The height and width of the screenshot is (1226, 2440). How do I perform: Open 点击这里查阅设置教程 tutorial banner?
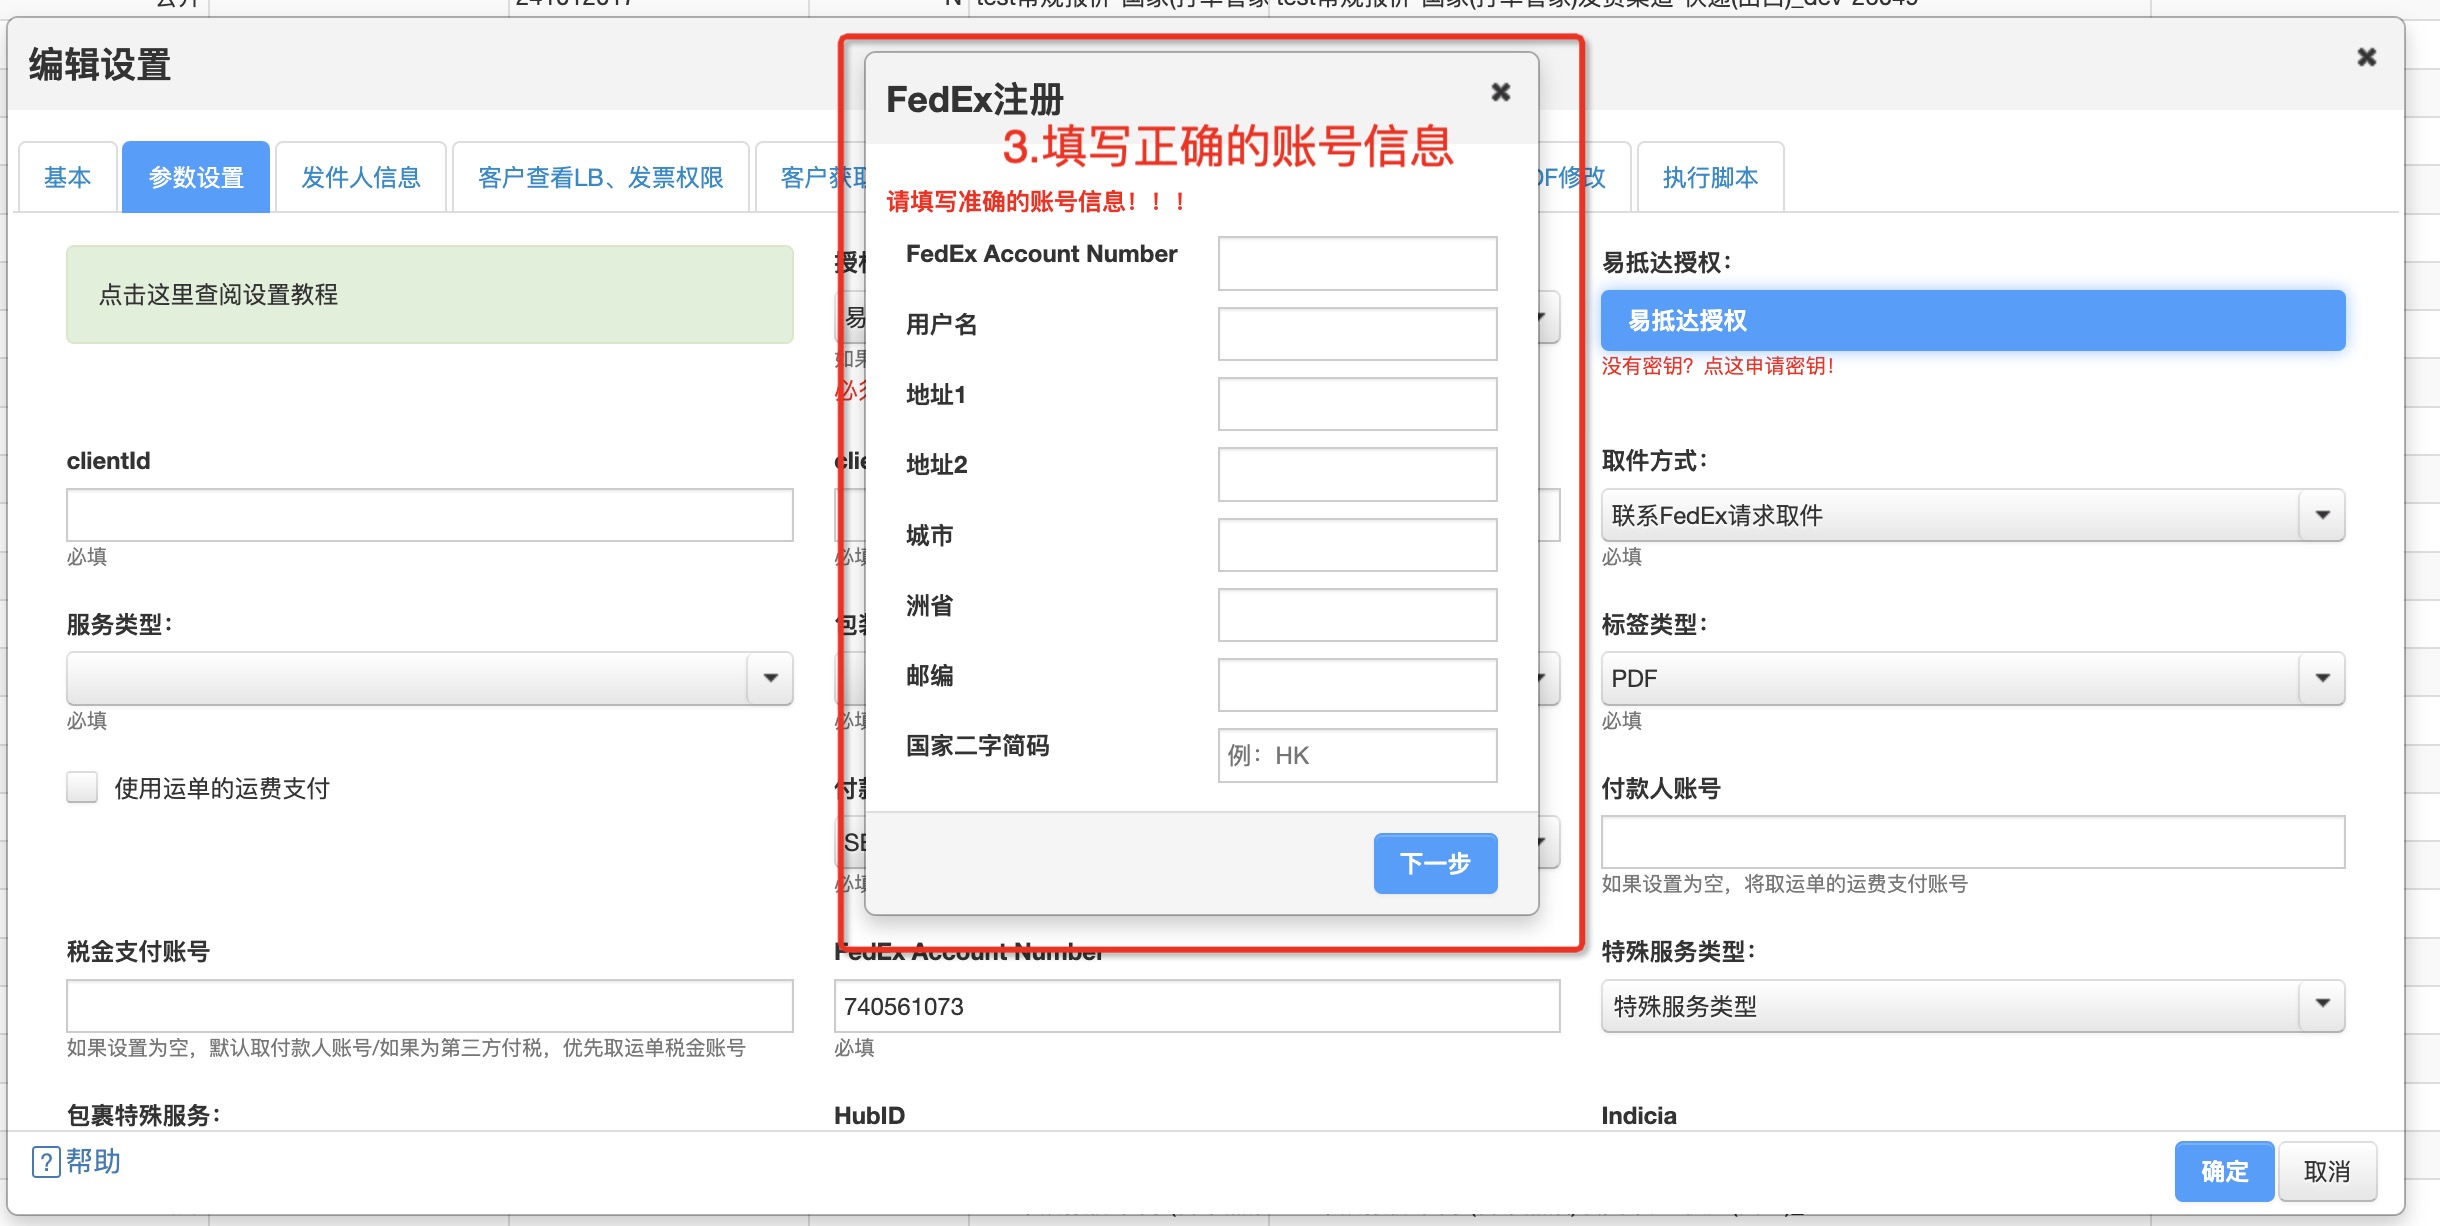(430, 294)
